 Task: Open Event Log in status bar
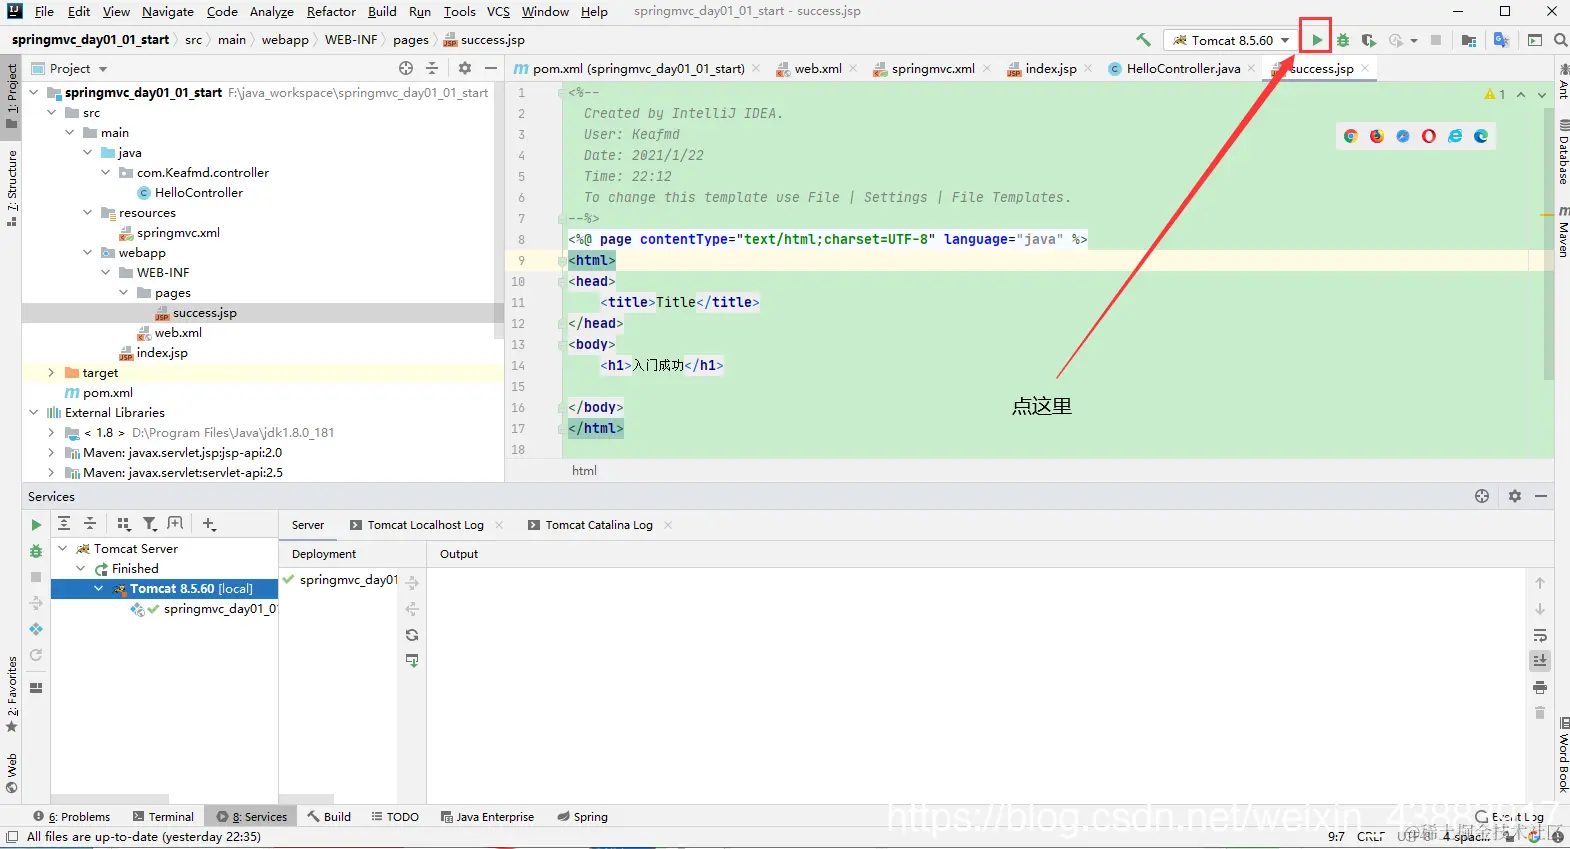tap(1510, 817)
